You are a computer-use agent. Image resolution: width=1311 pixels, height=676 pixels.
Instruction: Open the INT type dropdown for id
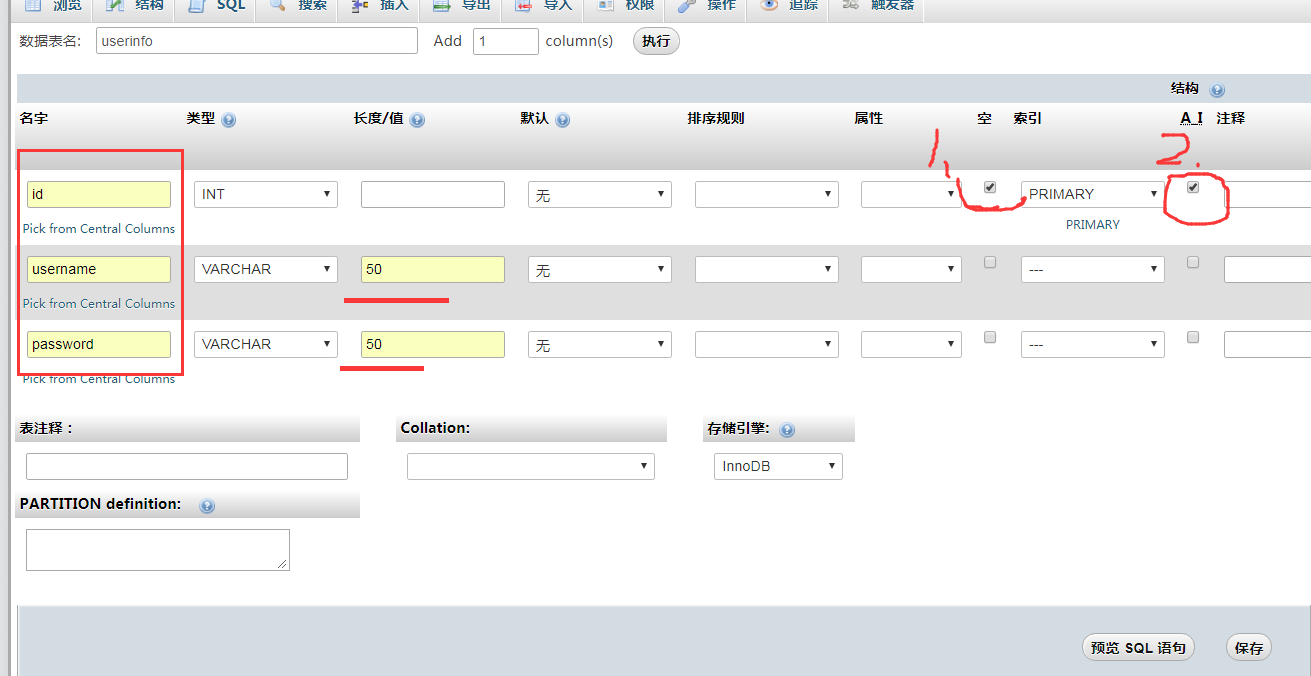click(265, 193)
